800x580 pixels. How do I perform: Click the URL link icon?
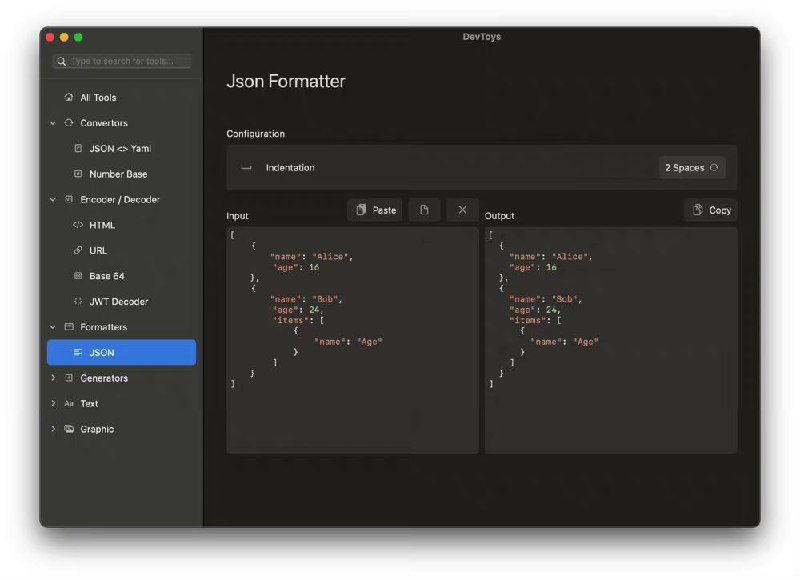pos(78,250)
